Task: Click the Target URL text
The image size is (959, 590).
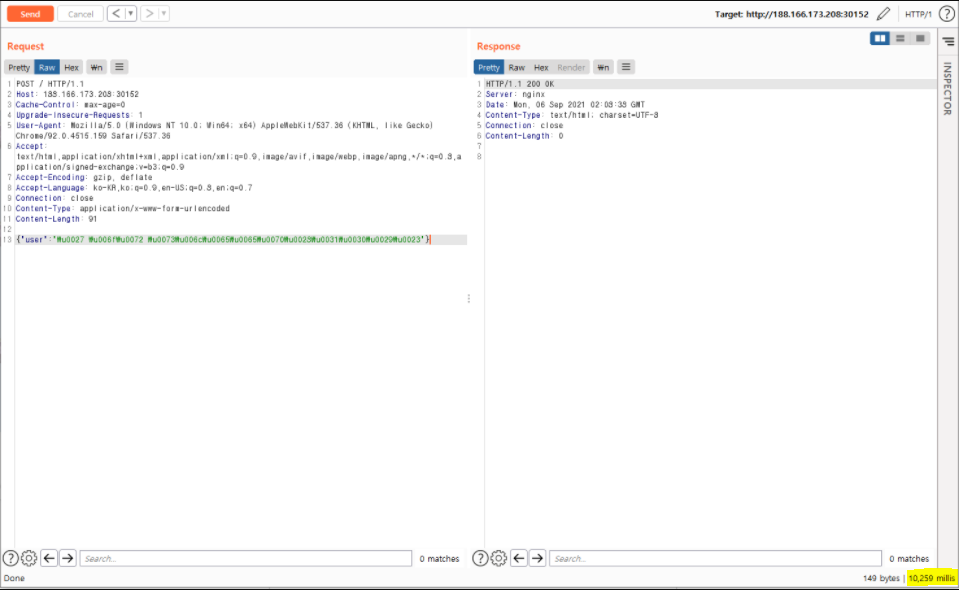Action: [791, 14]
